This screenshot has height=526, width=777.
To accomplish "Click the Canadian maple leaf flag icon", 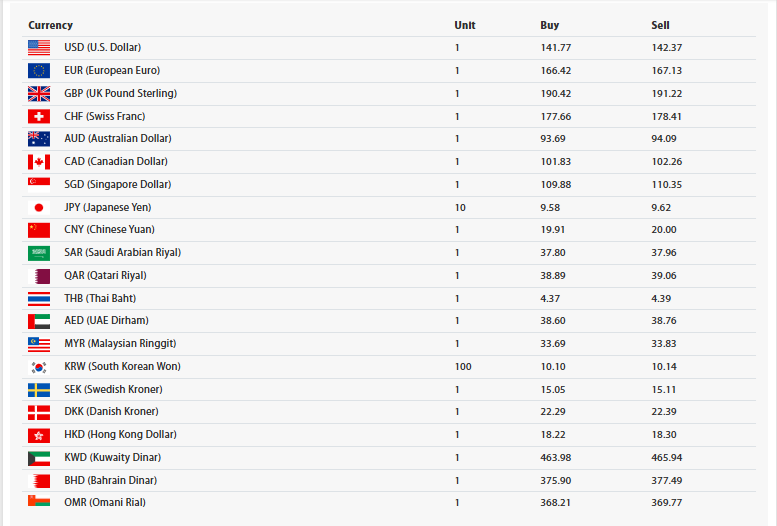I will pos(39,162).
